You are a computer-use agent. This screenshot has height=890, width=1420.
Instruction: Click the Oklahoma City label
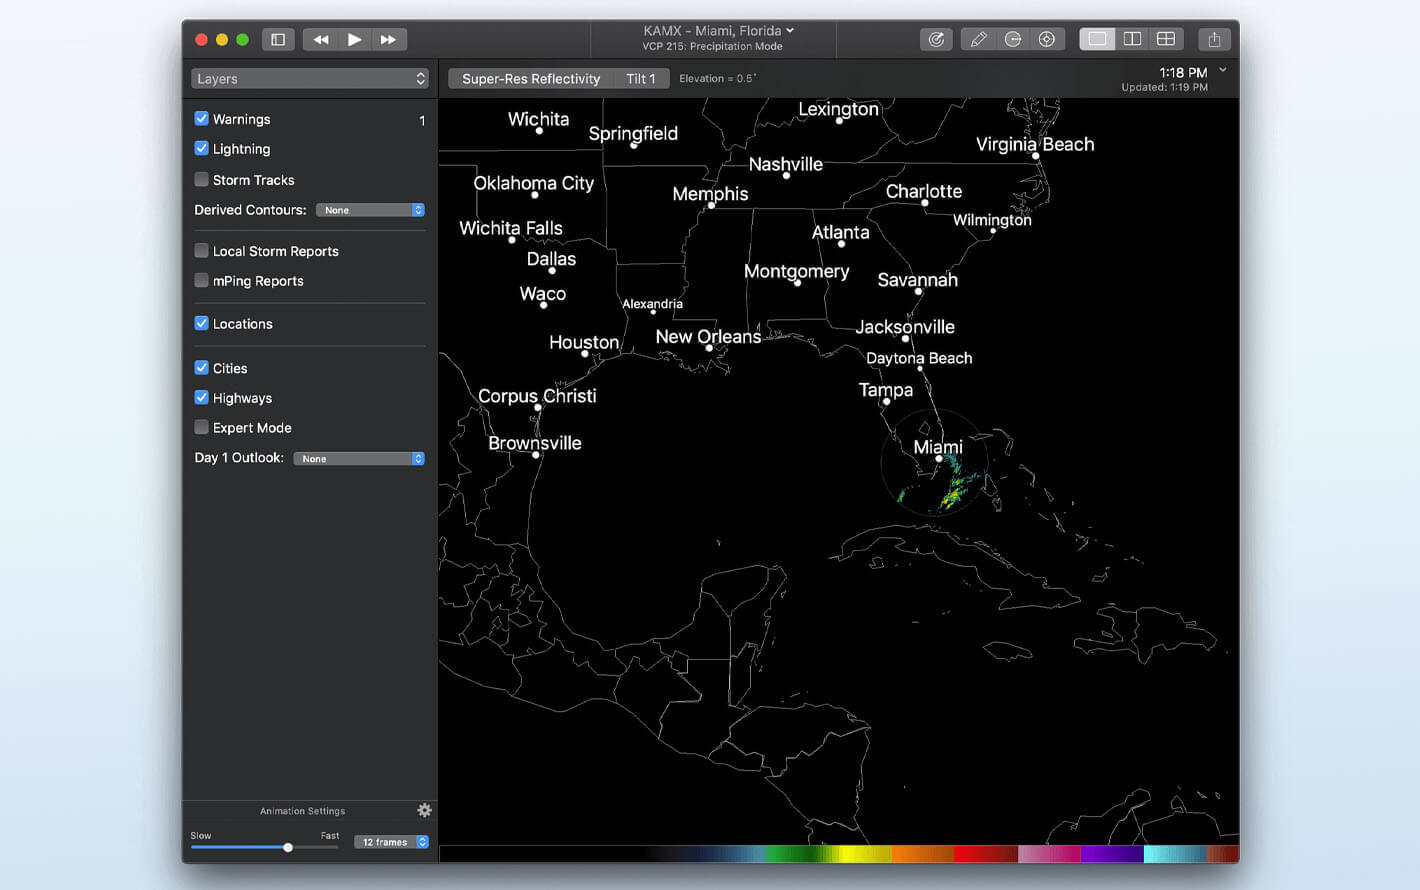click(534, 183)
